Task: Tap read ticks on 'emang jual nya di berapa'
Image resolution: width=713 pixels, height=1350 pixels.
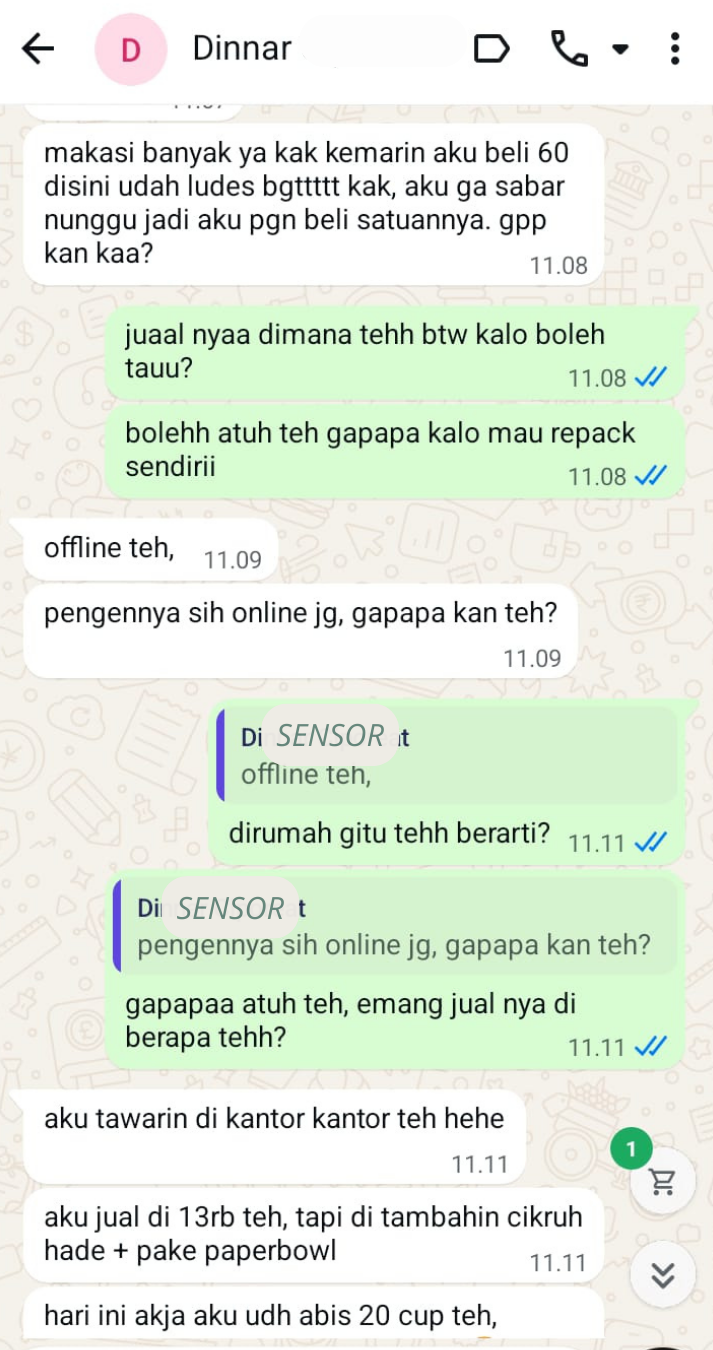Action: click(x=651, y=1047)
